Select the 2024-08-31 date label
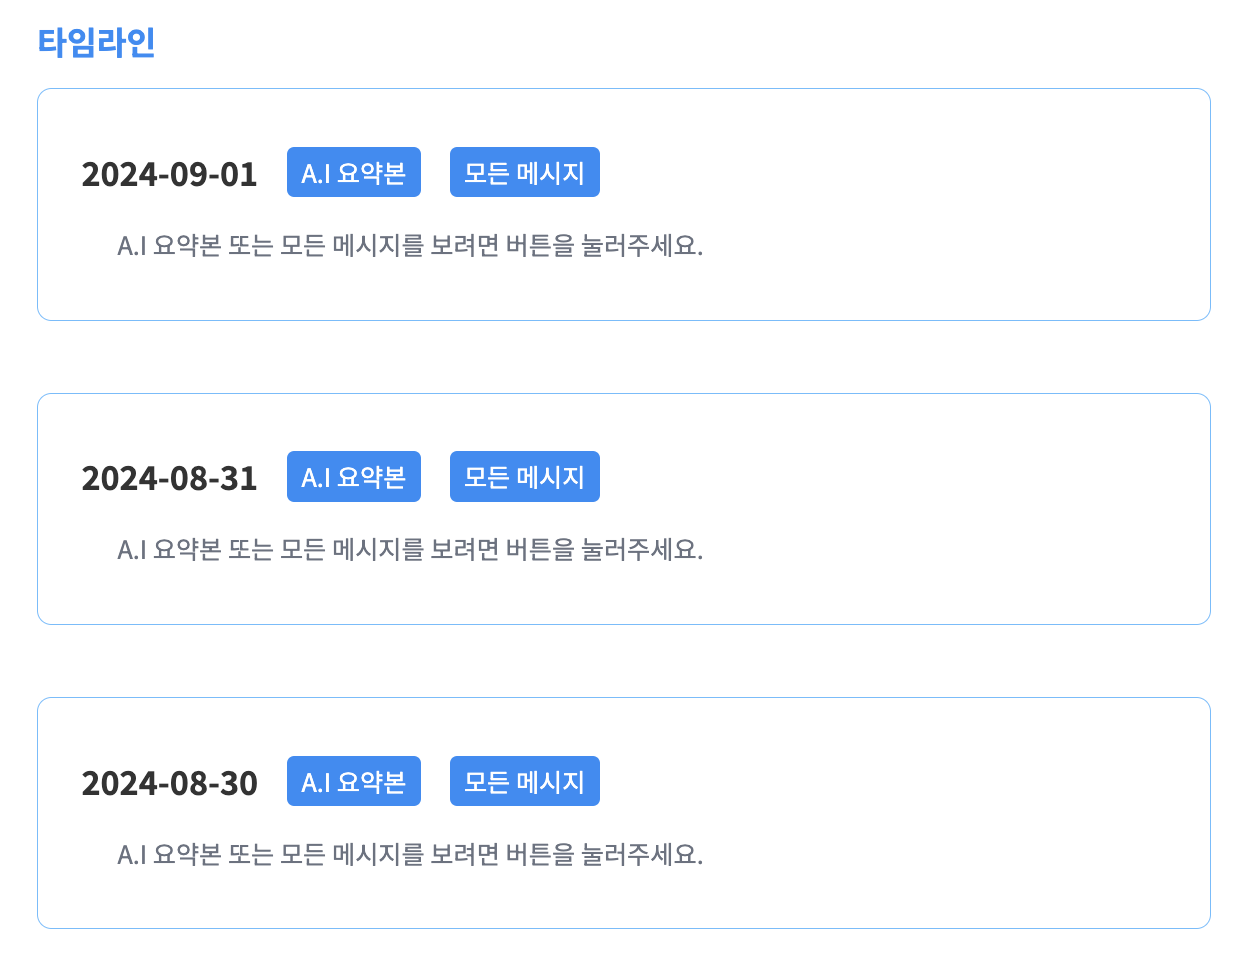The height and width of the screenshot is (956, 1254). [x=169, y=479]
